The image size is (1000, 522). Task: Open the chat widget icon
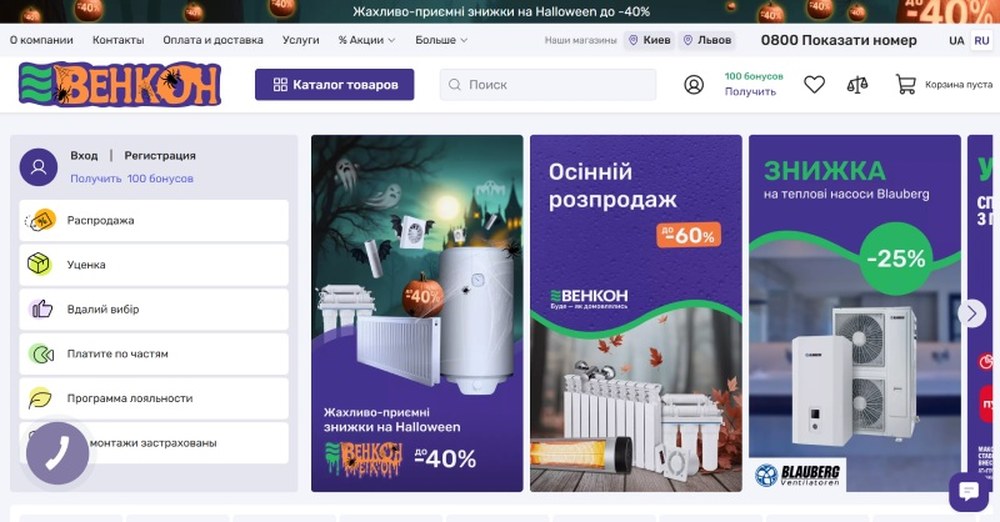click(969, 492)
